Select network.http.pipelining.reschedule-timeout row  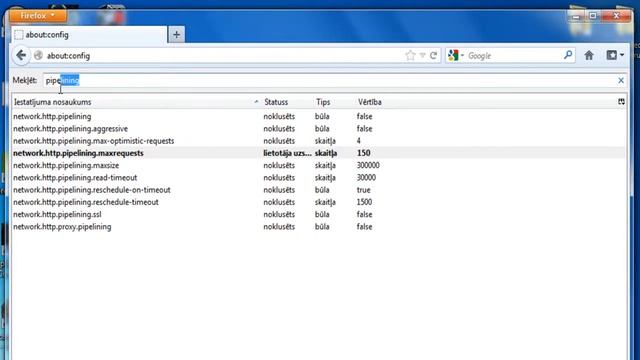(x=319, y=202)
